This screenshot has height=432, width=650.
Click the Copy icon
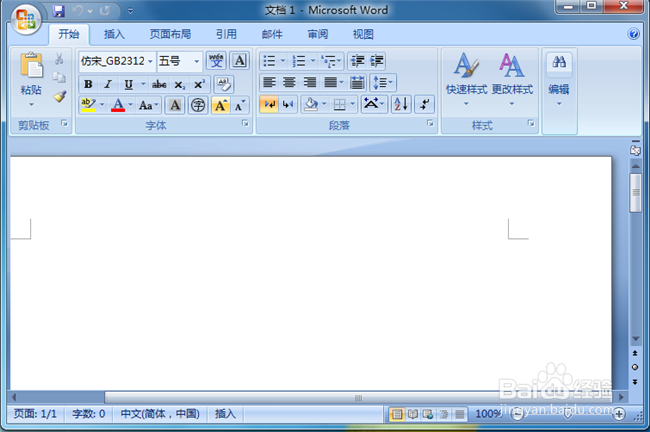pos(59,78)
